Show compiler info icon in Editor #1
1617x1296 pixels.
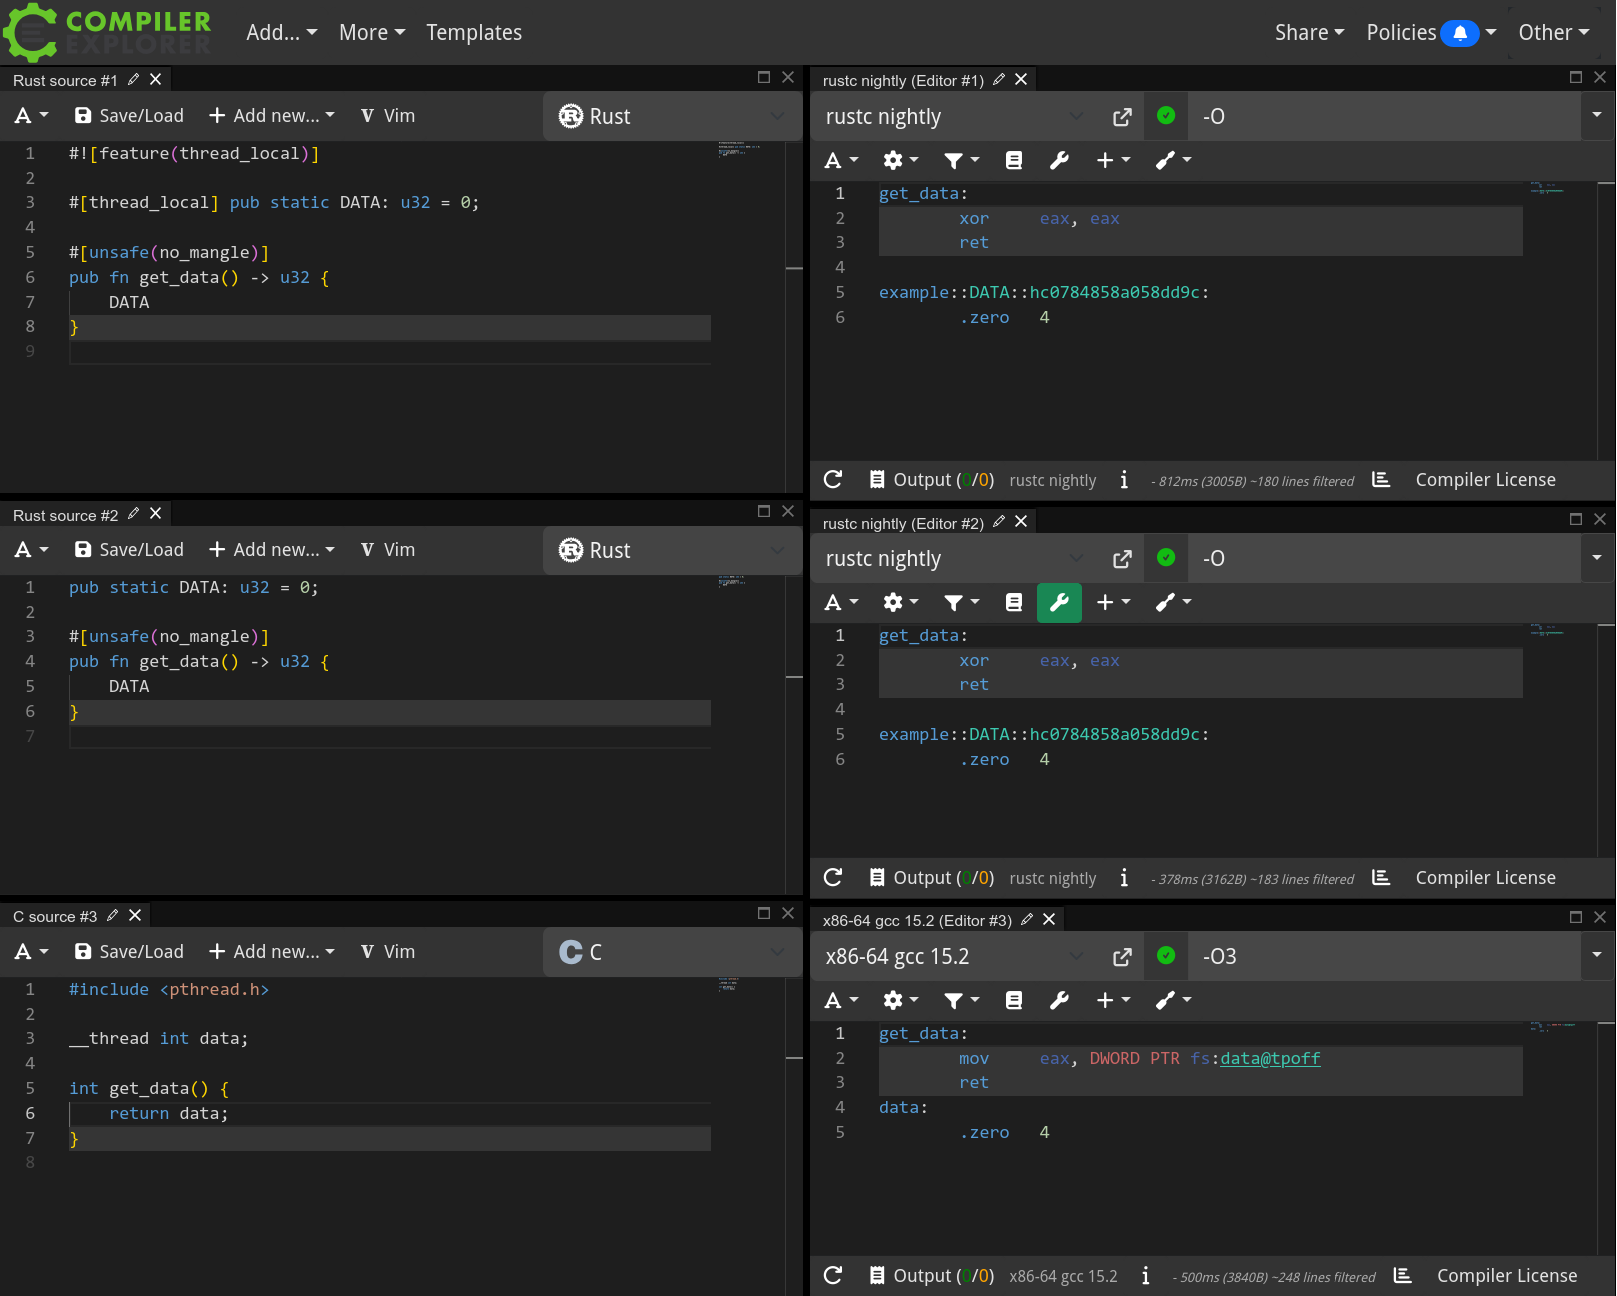1124,480
